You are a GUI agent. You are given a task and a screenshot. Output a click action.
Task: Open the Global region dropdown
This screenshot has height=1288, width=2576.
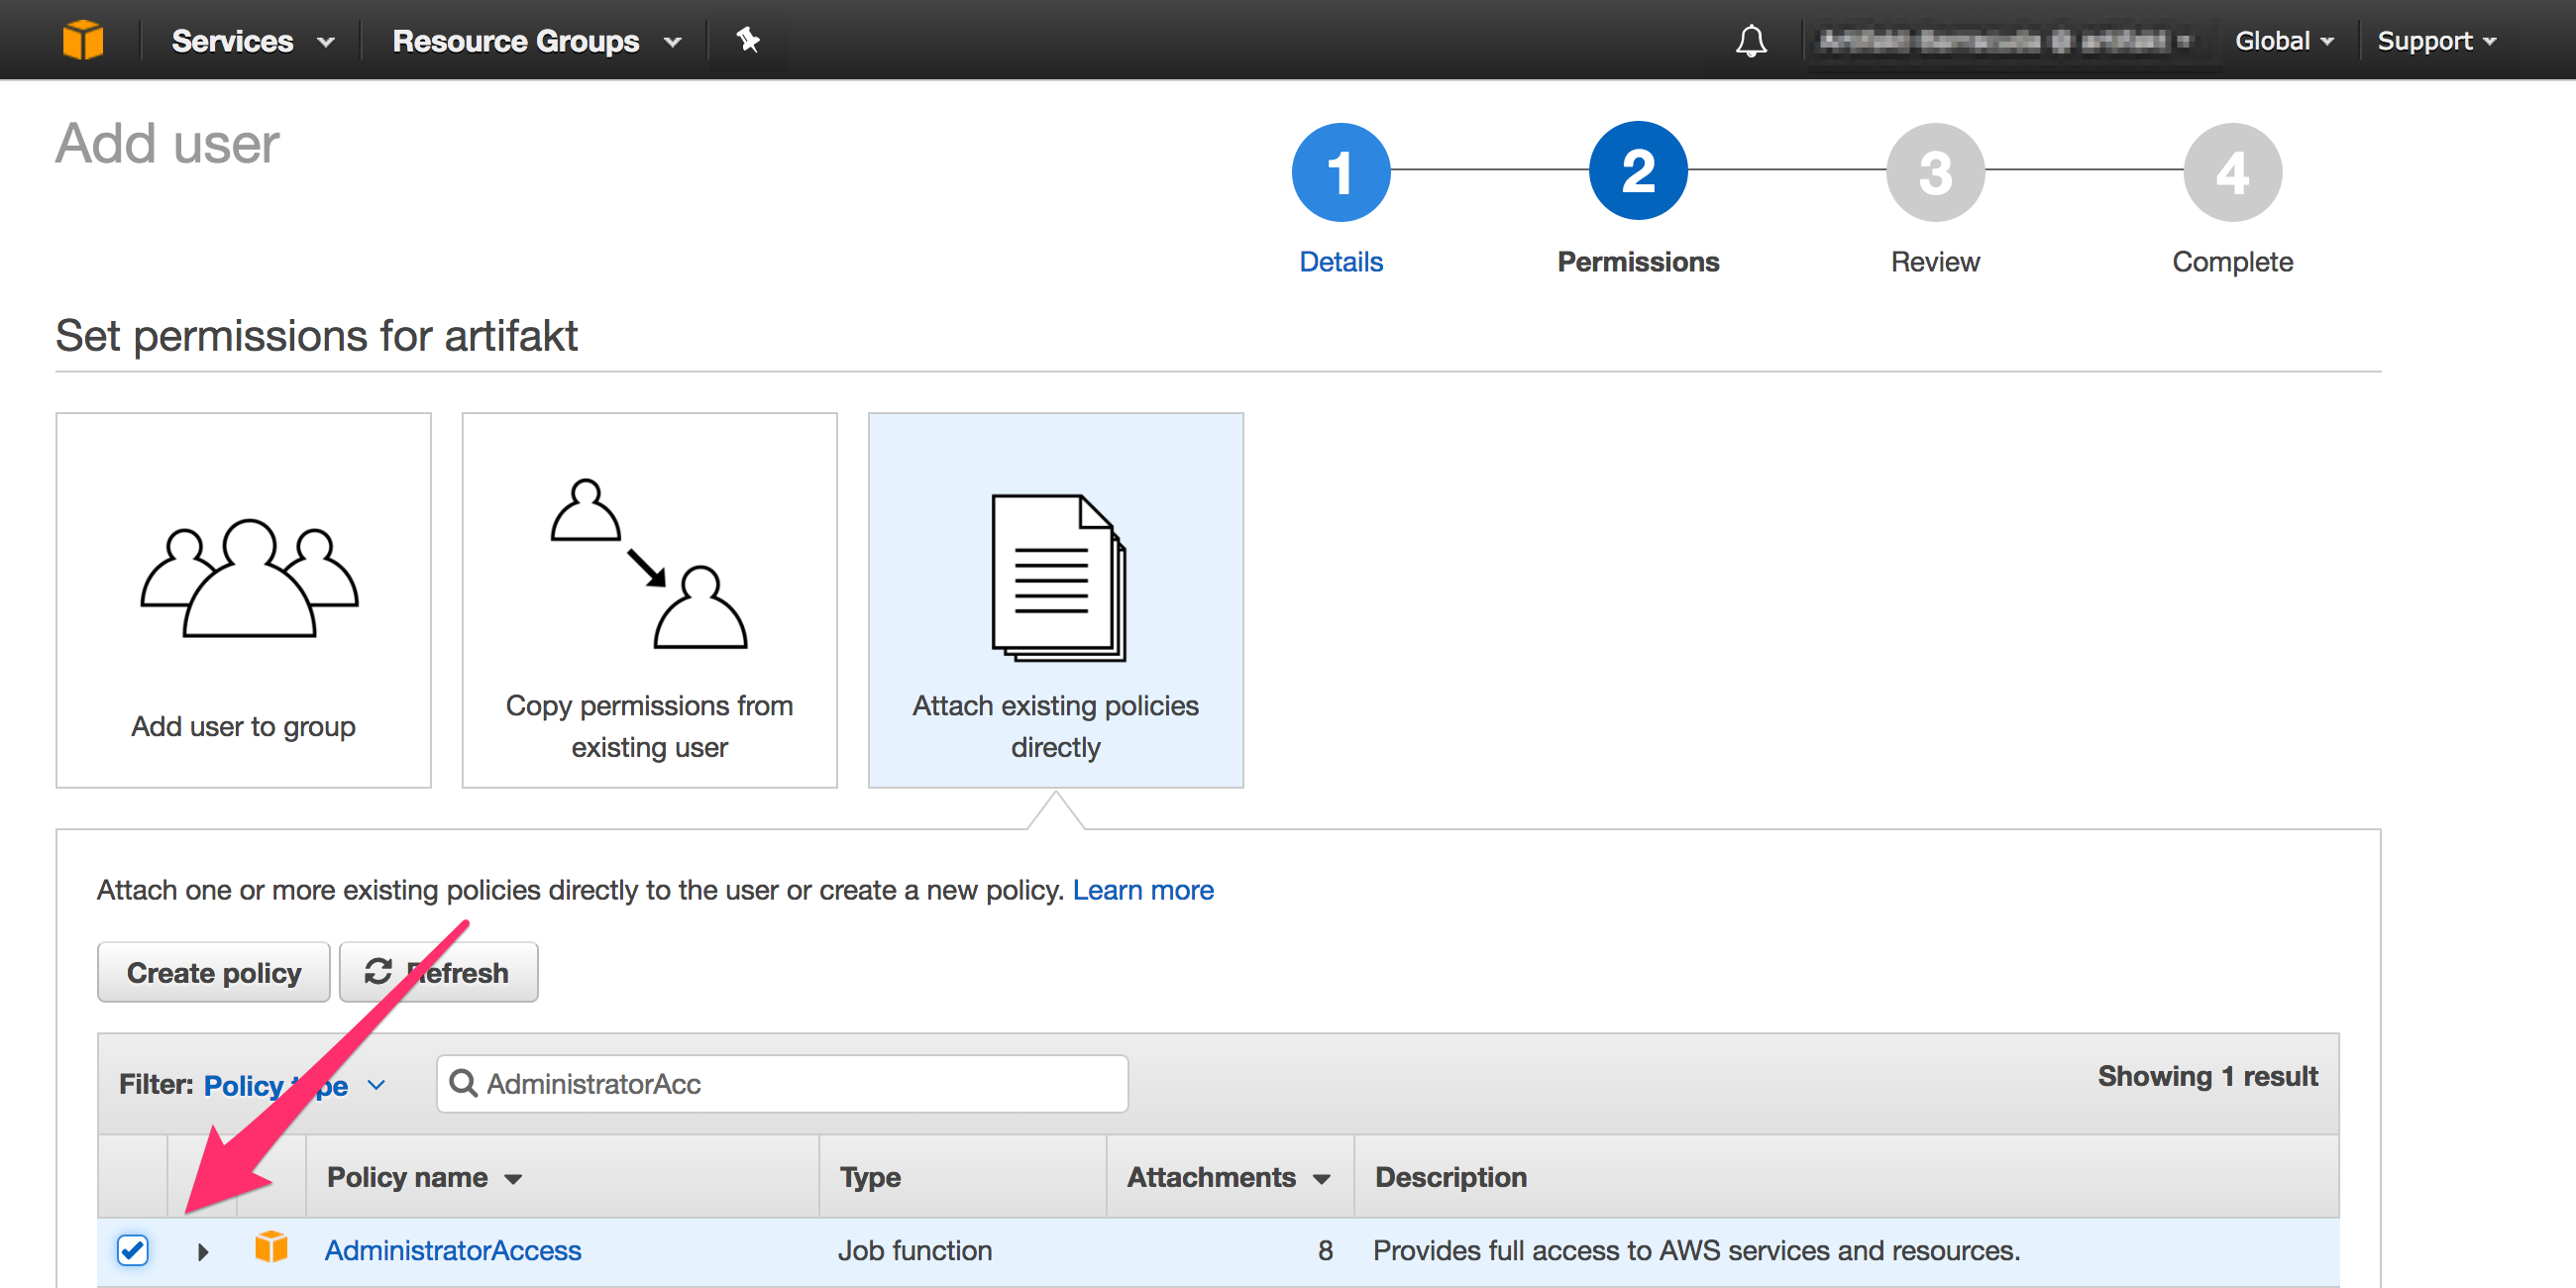click(2284, 41)
